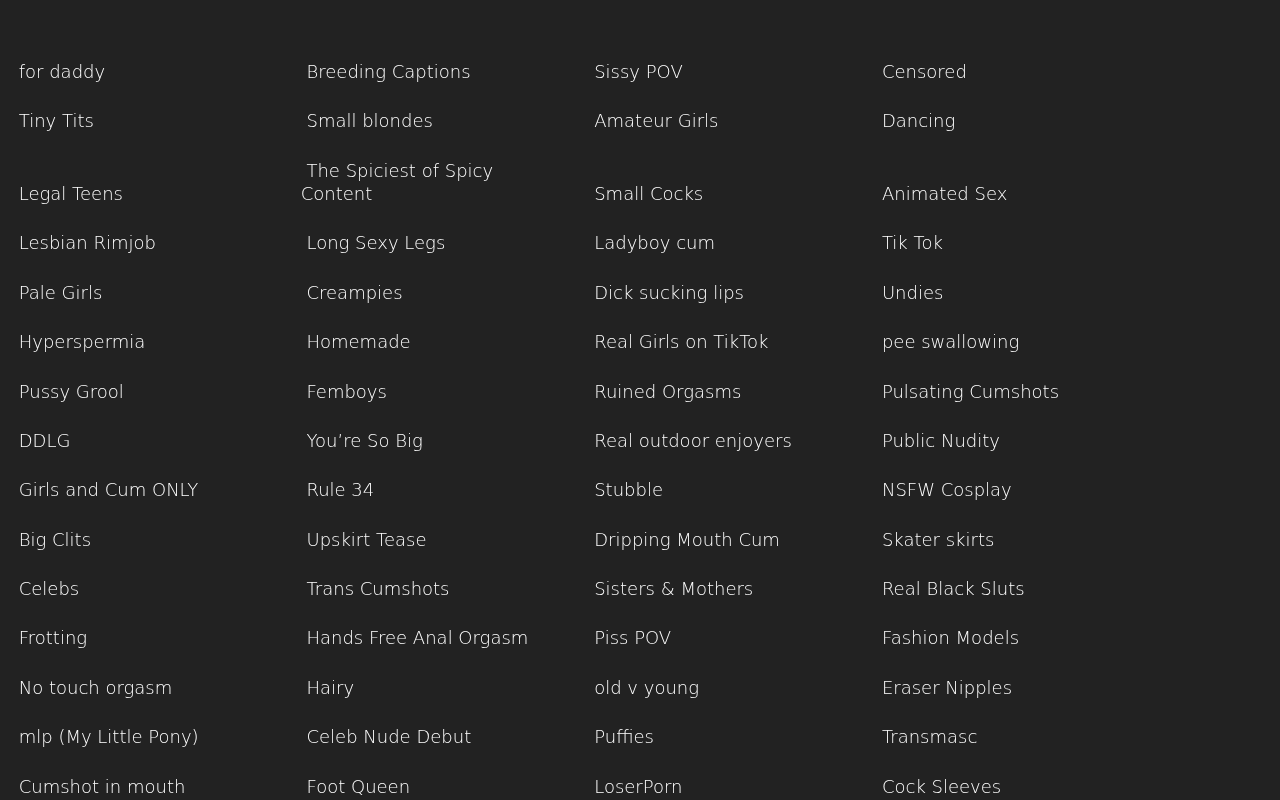Click the Pale Girls link
1280x800 pixels.
point(60,293)
